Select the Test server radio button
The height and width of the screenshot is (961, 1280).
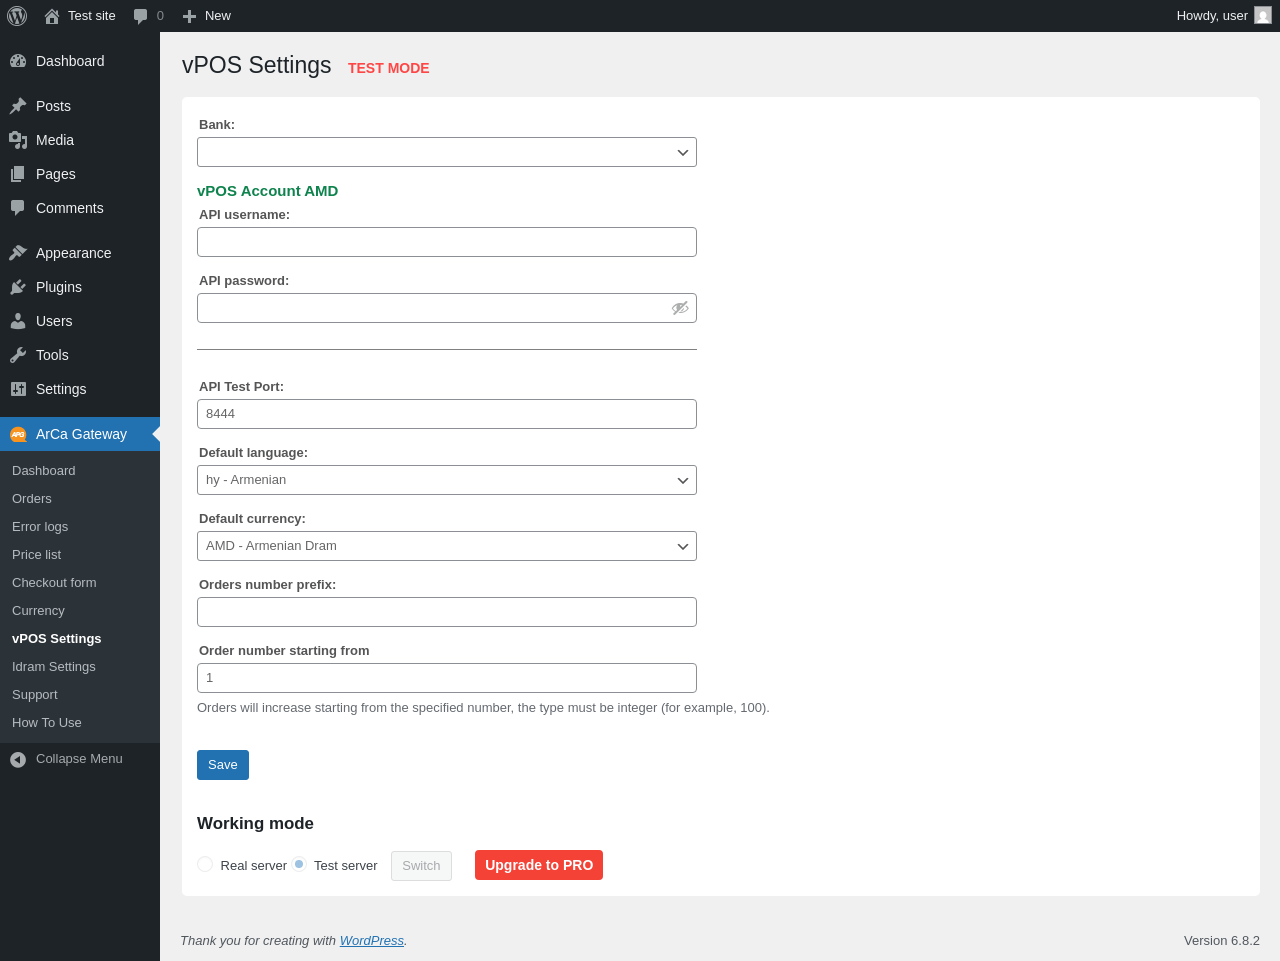point(299,864)
